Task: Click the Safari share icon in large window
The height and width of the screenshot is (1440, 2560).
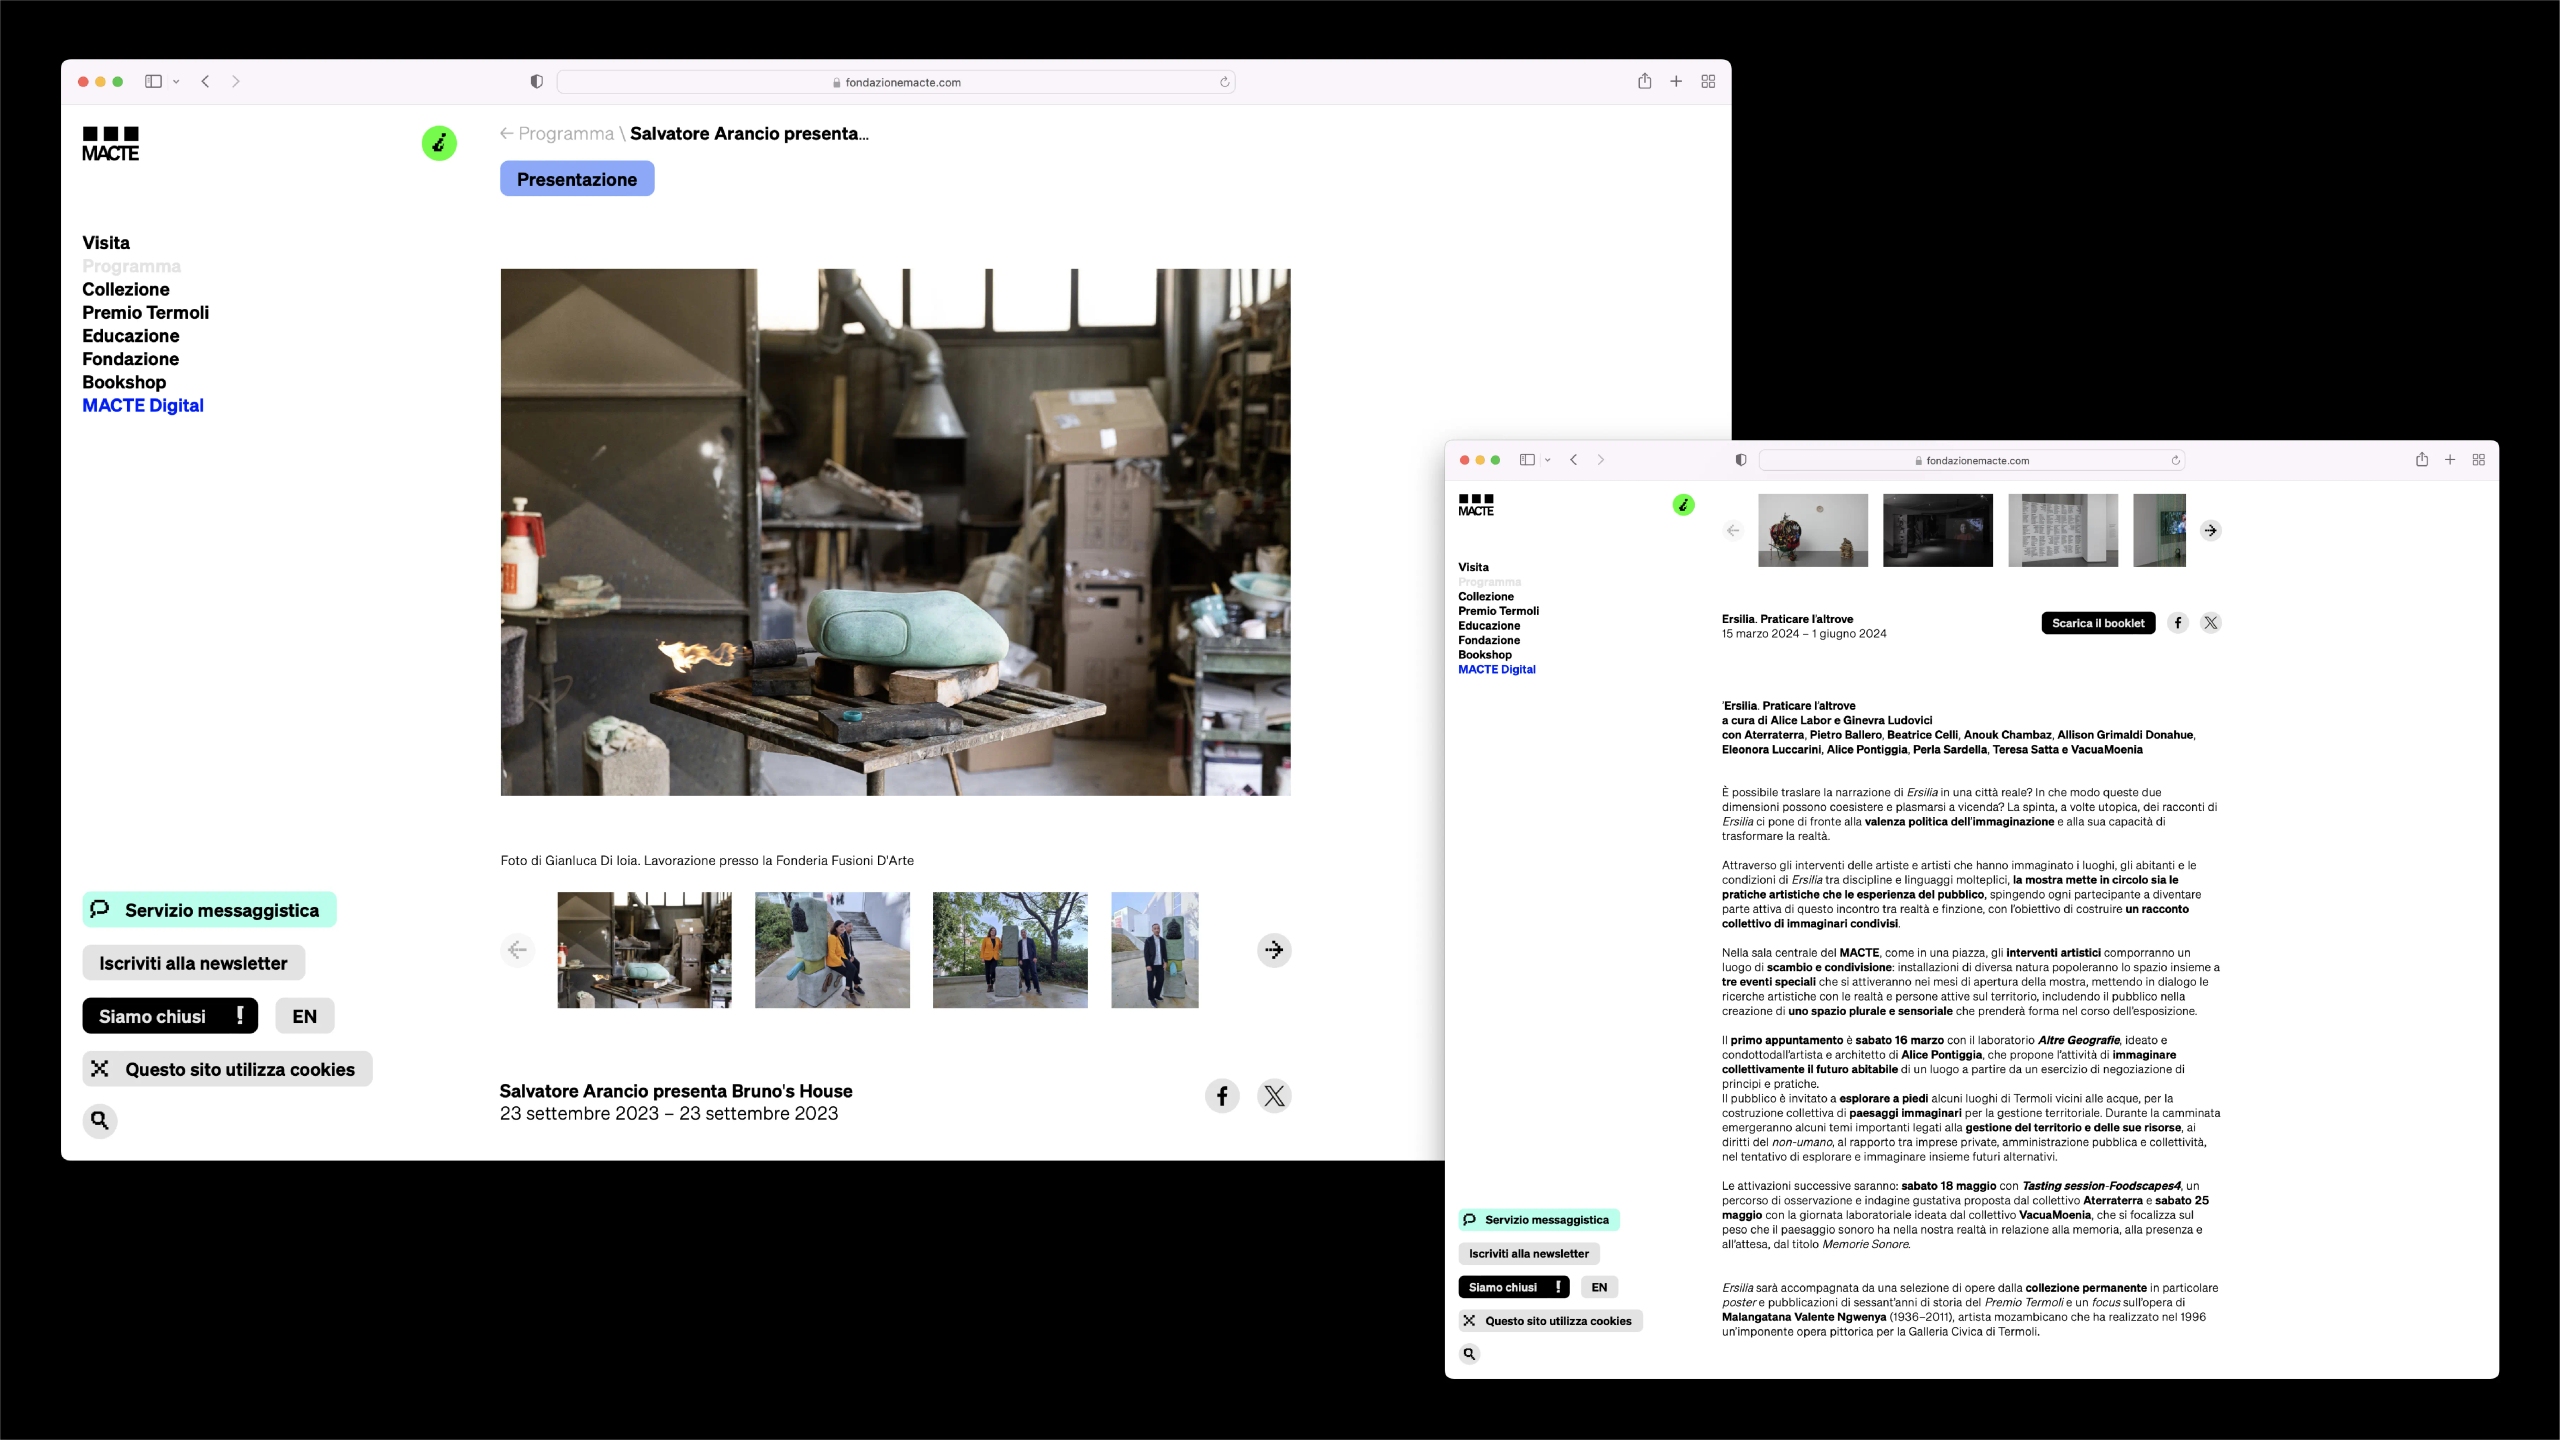Action: tap(1645, 82)
